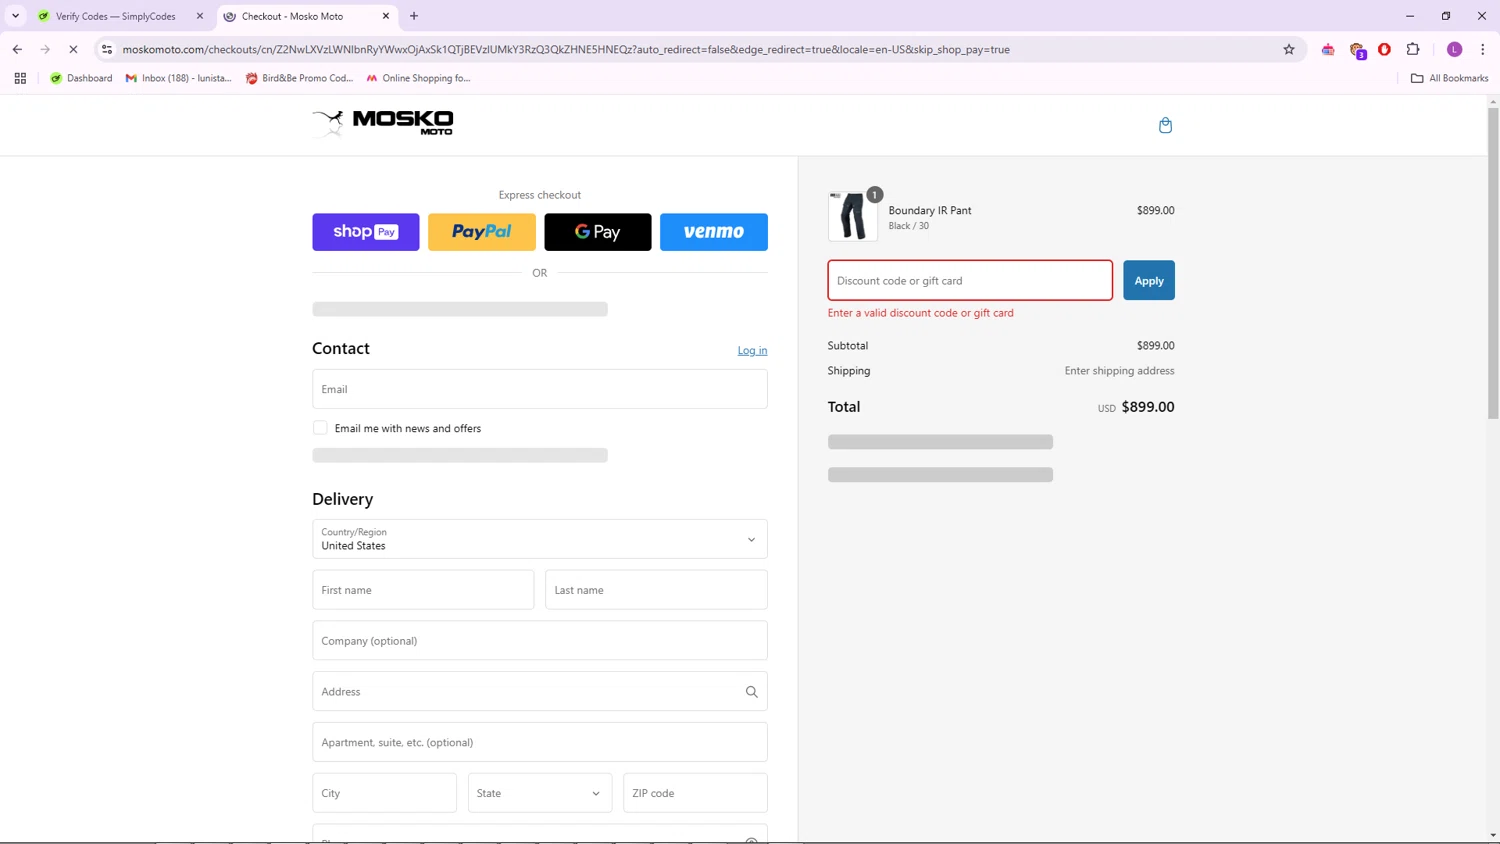The width and height of the screenshot is (1500, 844).
Task: Pay with Google Pay button
Action: (x=598, y=232)
